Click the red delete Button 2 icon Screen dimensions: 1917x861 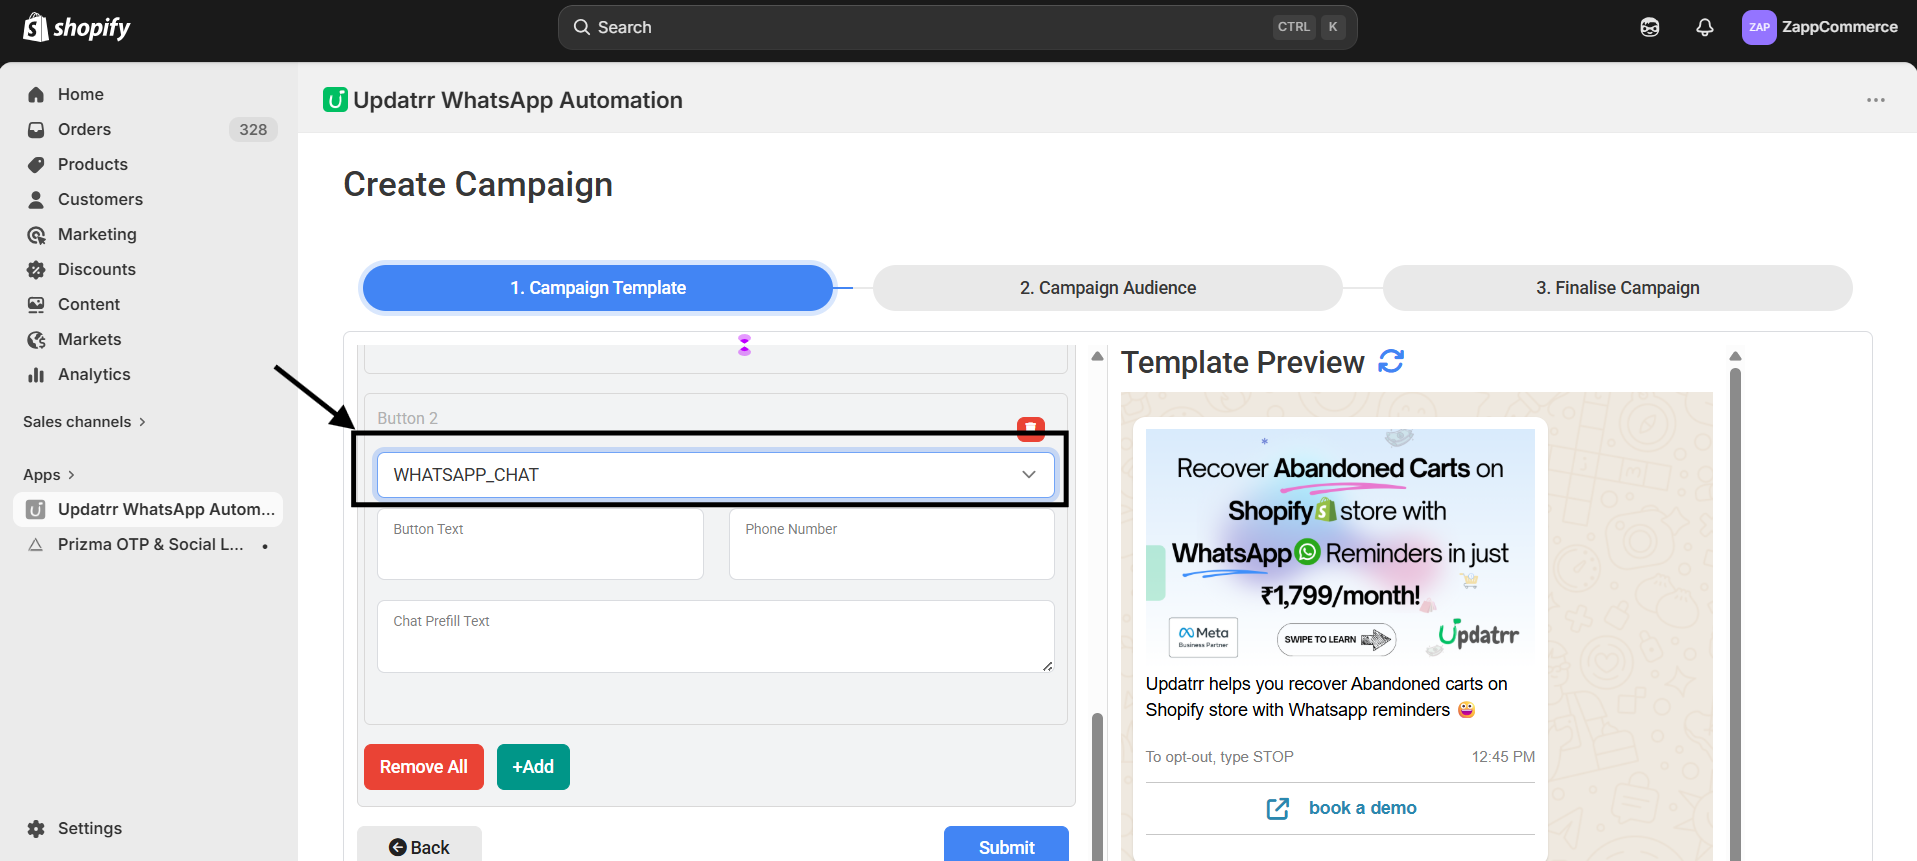click(x=1030, y=428)
